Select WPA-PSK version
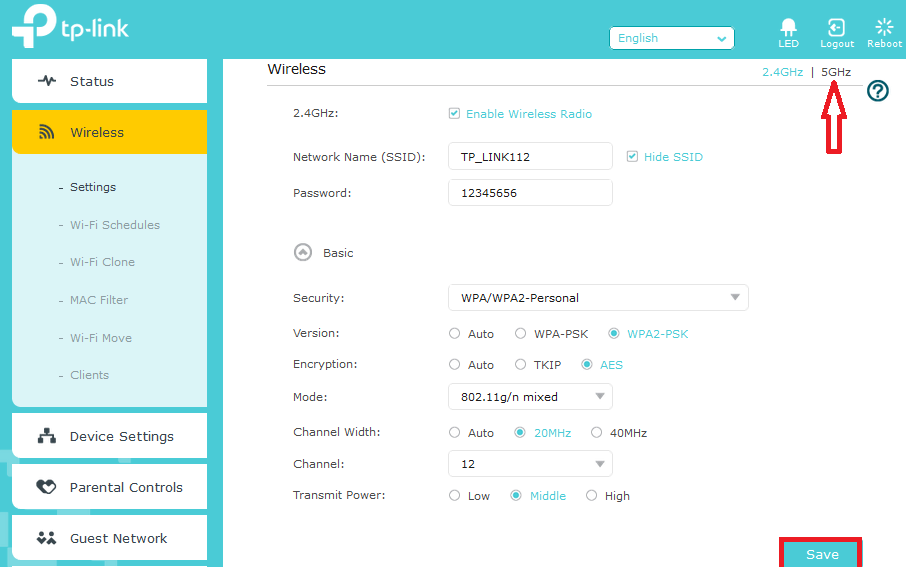 coord(521,333)
